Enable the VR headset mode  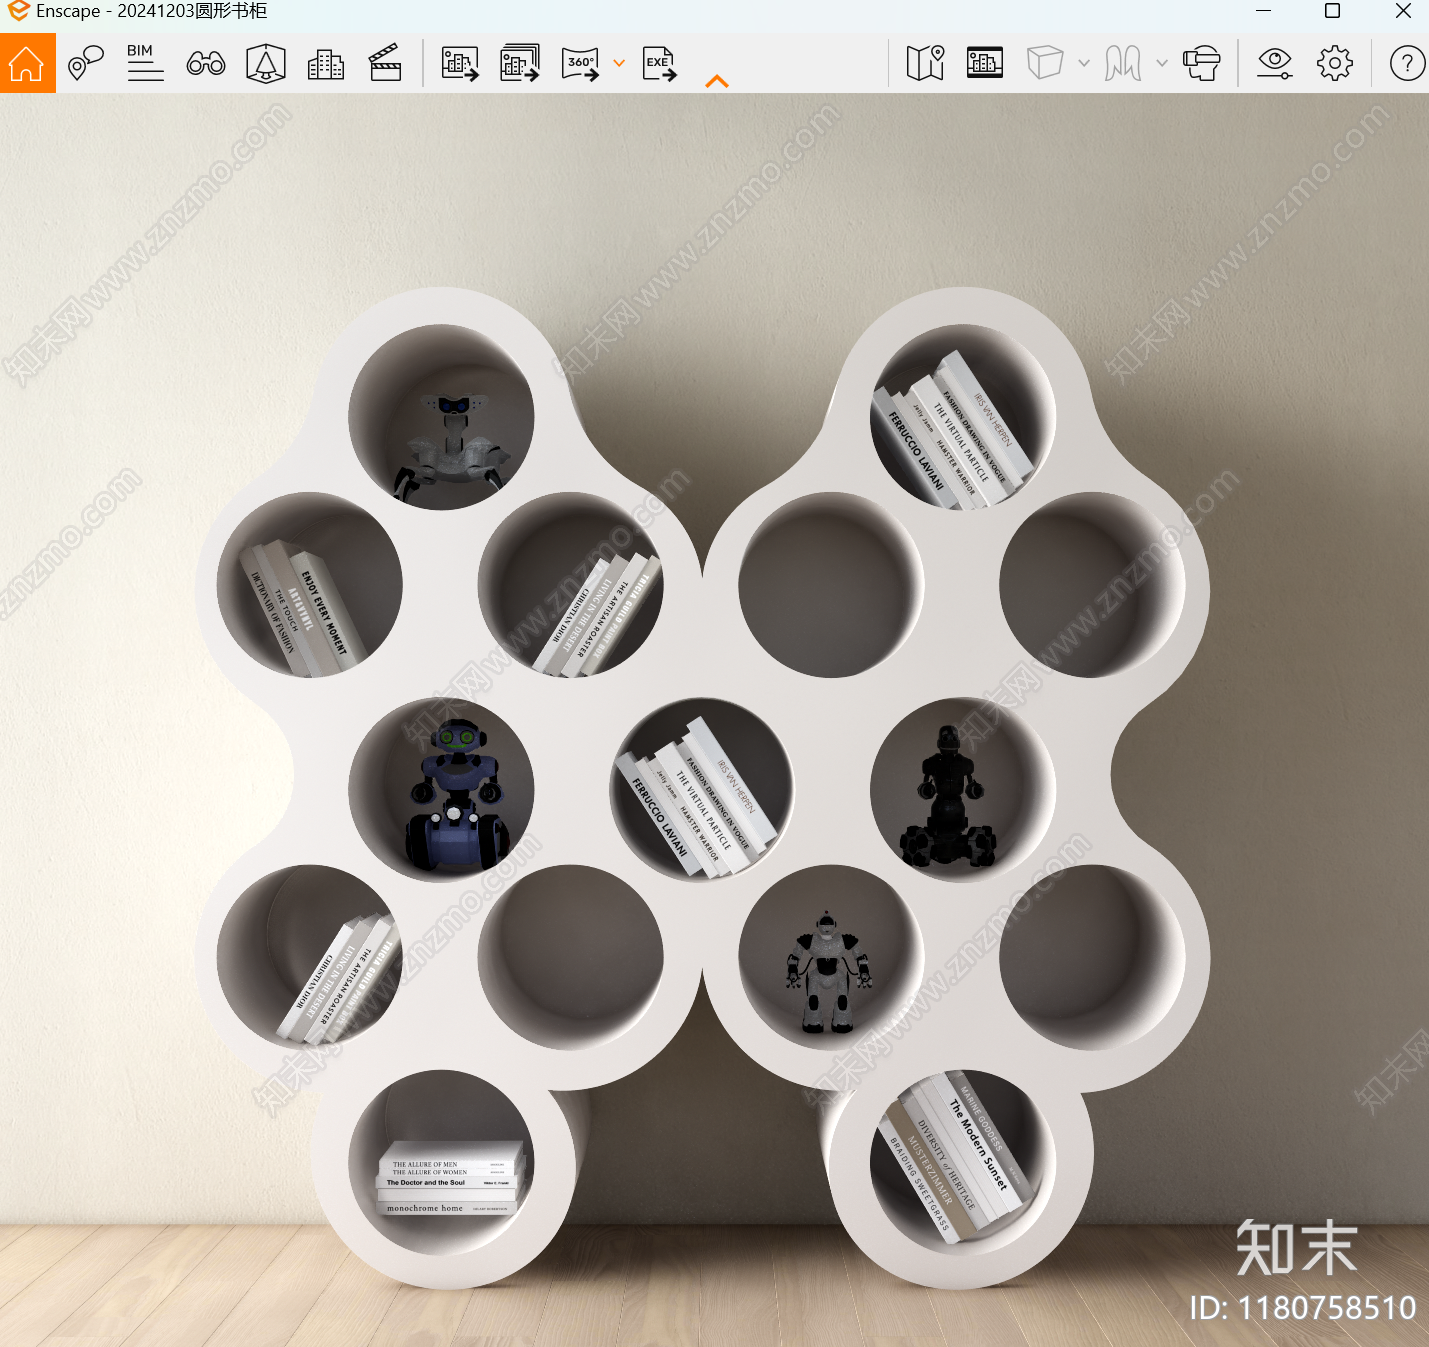pyautogui.click(x=1201, y=63)
